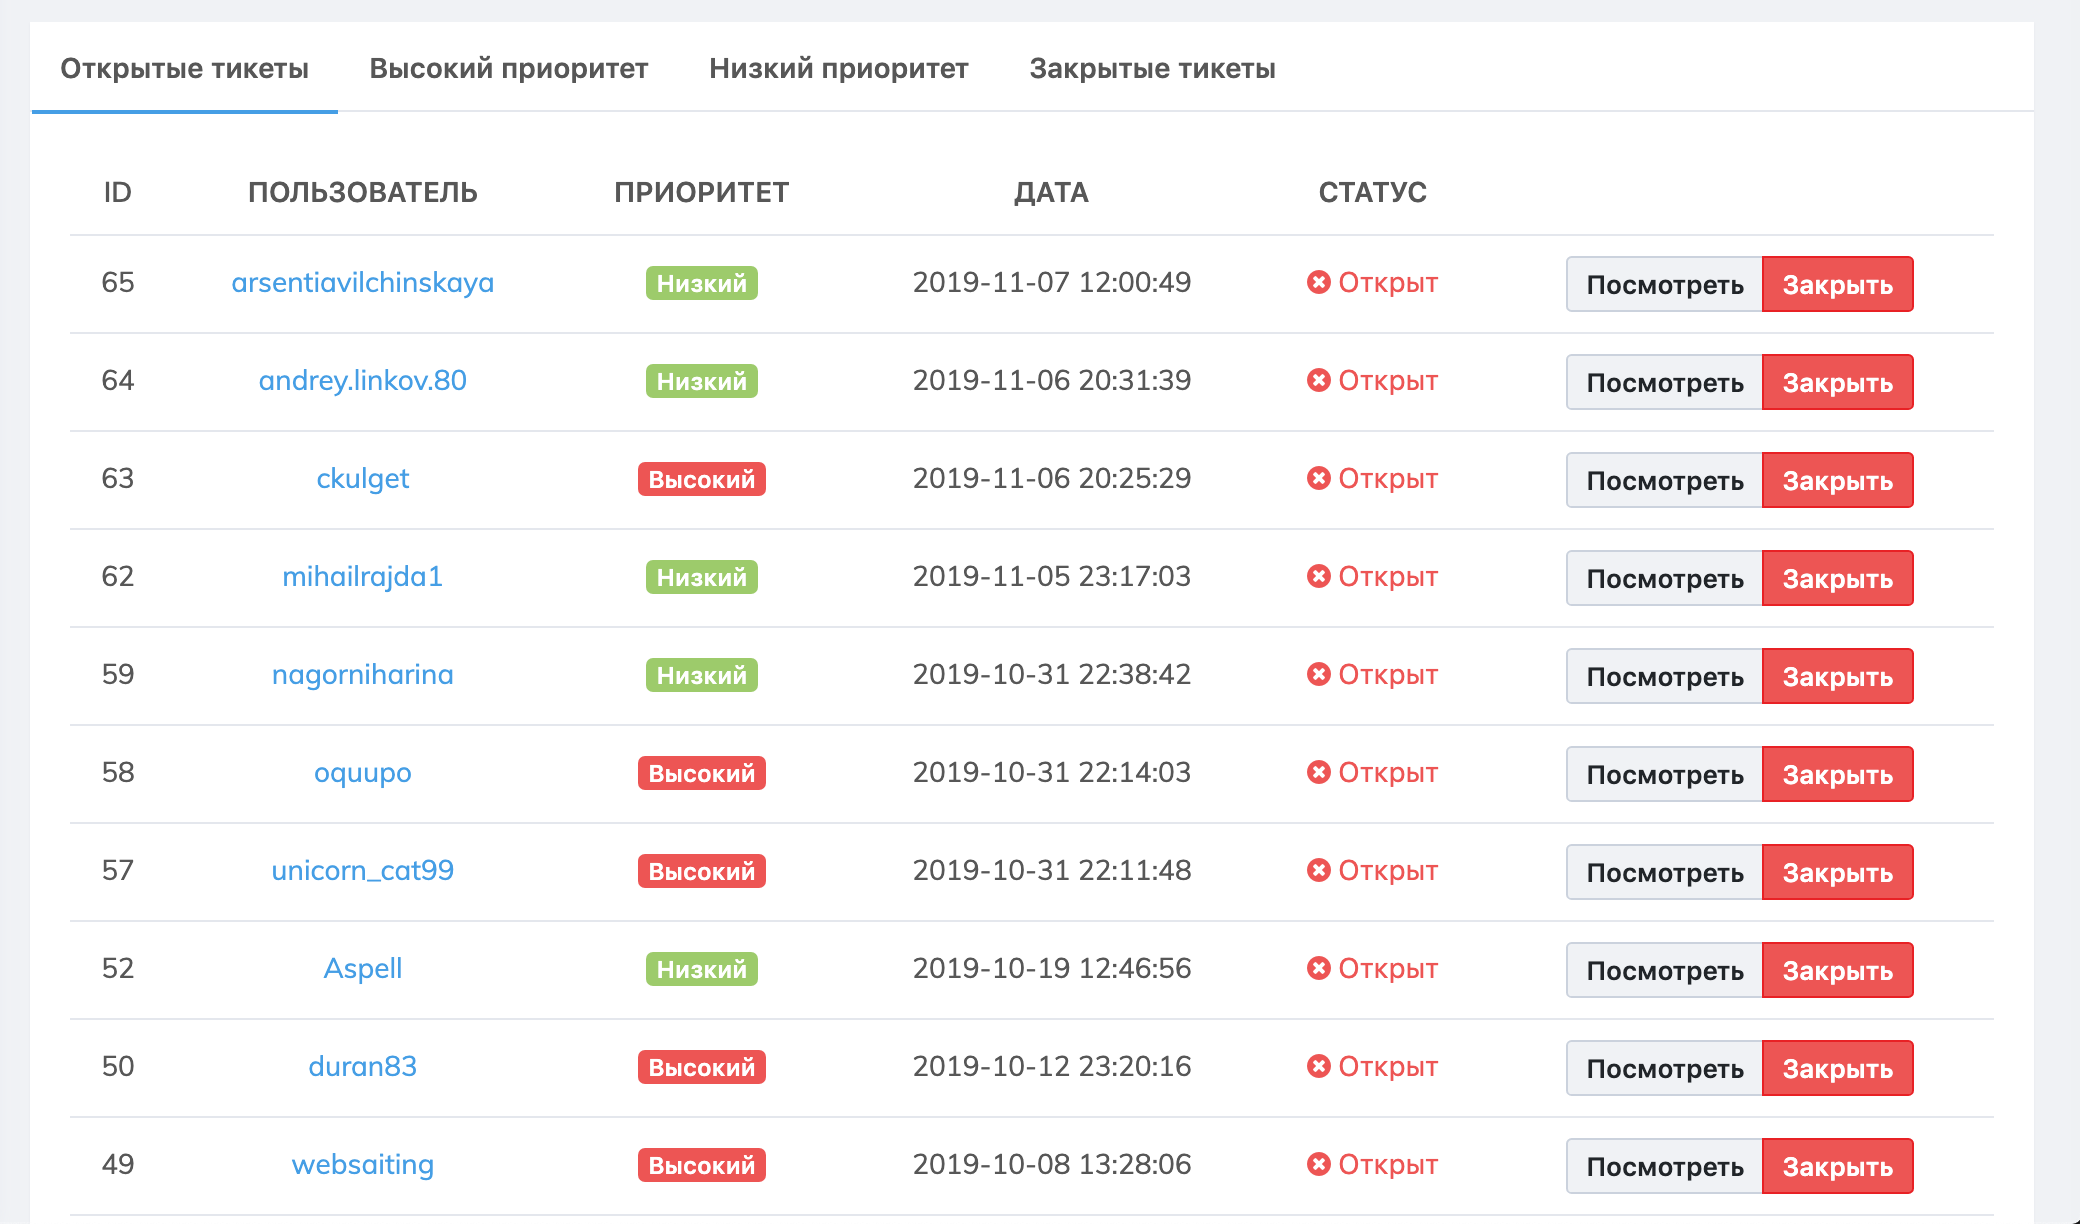The image size is (2080, 1224).
Task: Close nagorniharina's ticket 59
Action: tap(1837, 676)
